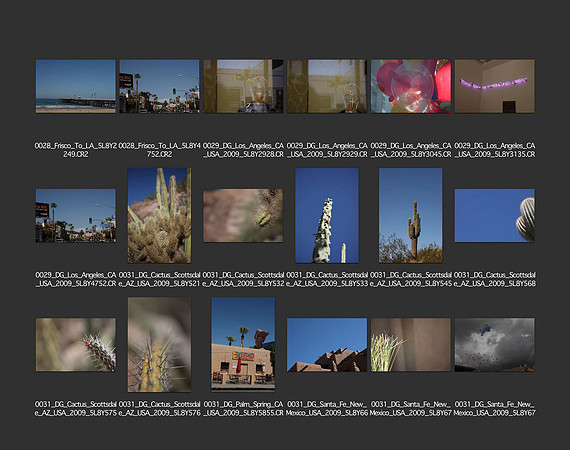Open the yellow cactus spines thumbnail 5L8Y576

[x=159, y=345]
